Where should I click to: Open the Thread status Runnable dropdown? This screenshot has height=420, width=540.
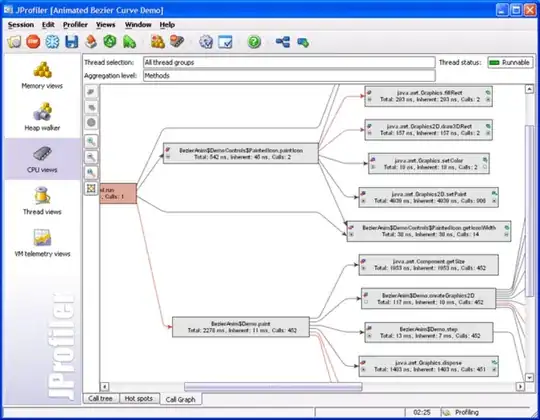click(x=510, y=62)
